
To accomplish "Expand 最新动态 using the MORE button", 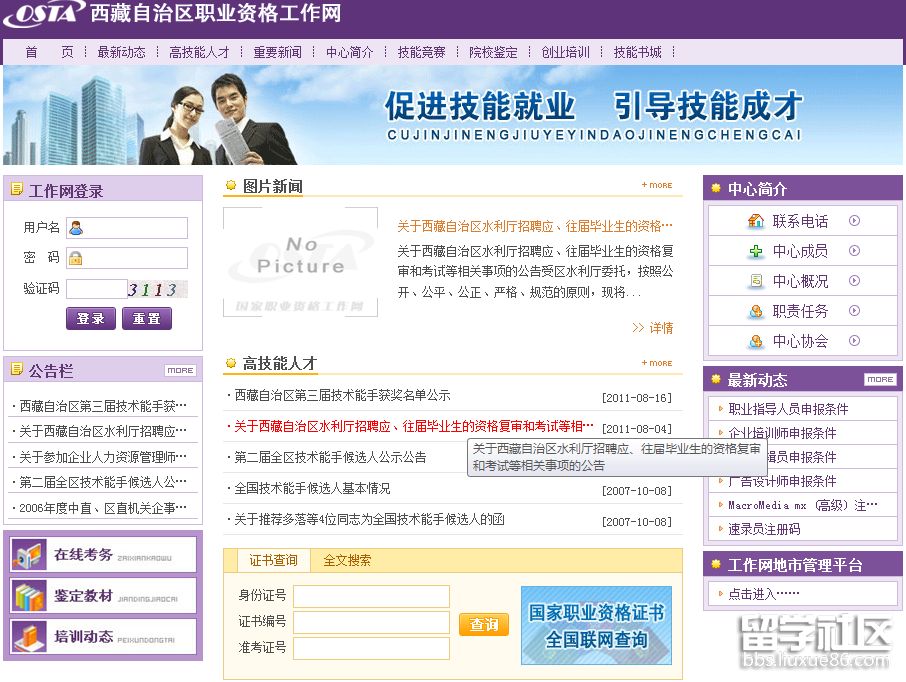I will (x=880, y=380).
